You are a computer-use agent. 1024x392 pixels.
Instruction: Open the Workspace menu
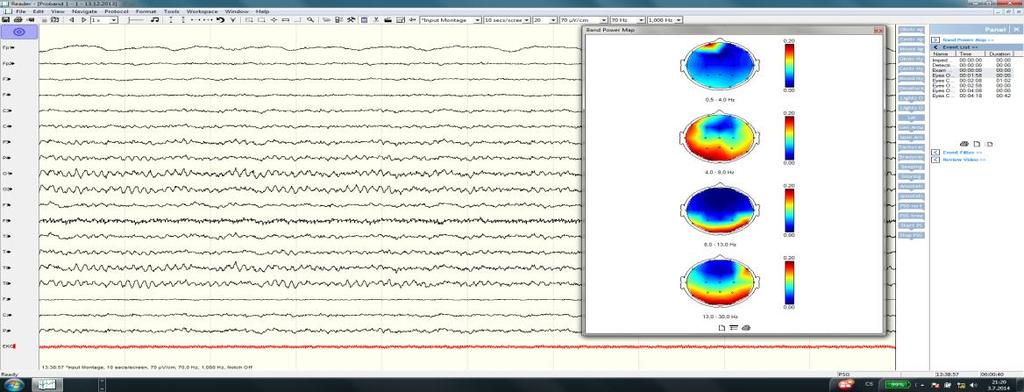202,12
